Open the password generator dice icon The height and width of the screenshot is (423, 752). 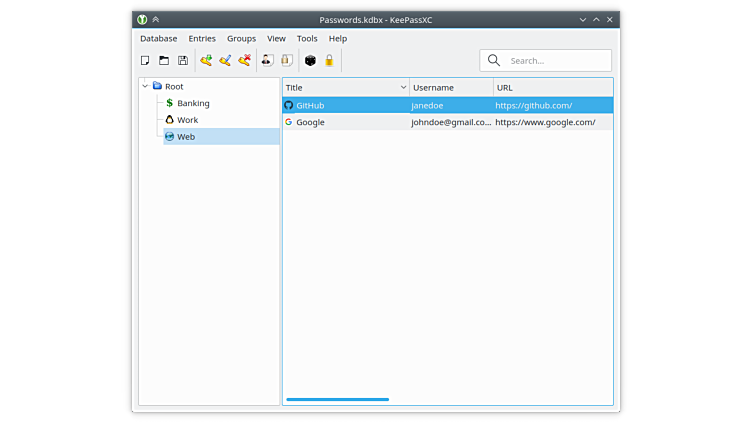[x=310, y=61]
